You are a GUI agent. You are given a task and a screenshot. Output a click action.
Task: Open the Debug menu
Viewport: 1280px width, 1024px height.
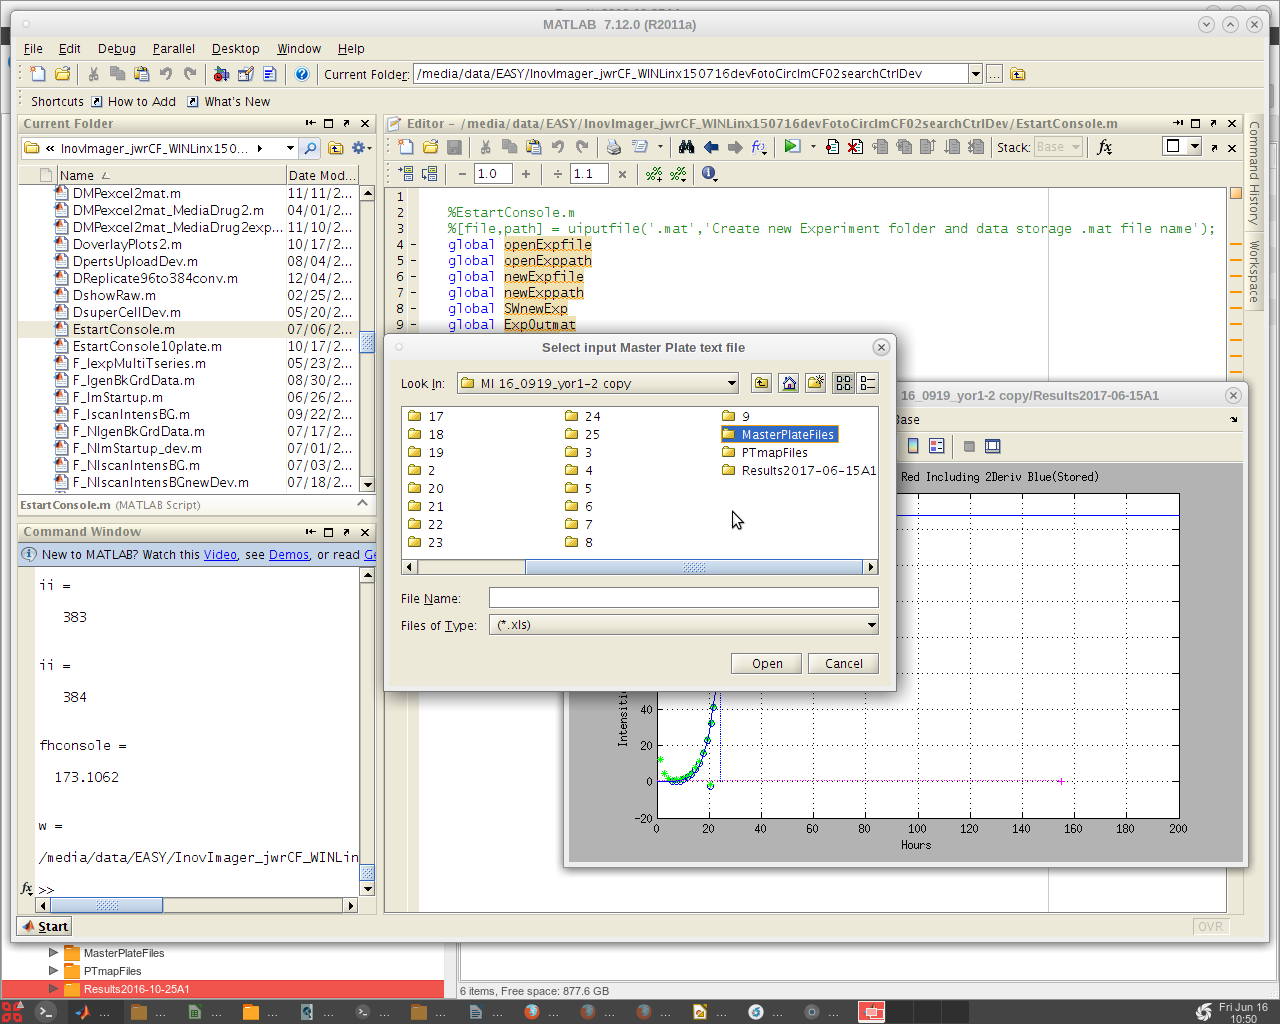(x=116, y=49)
